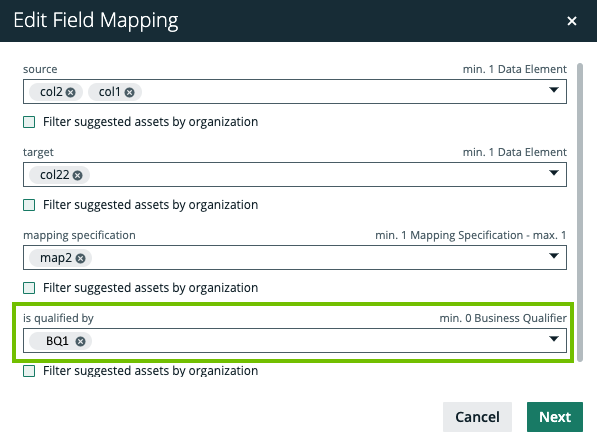
Task: Enable organization filter under target field
Action: pyautogui.click(x=29, y=205)
